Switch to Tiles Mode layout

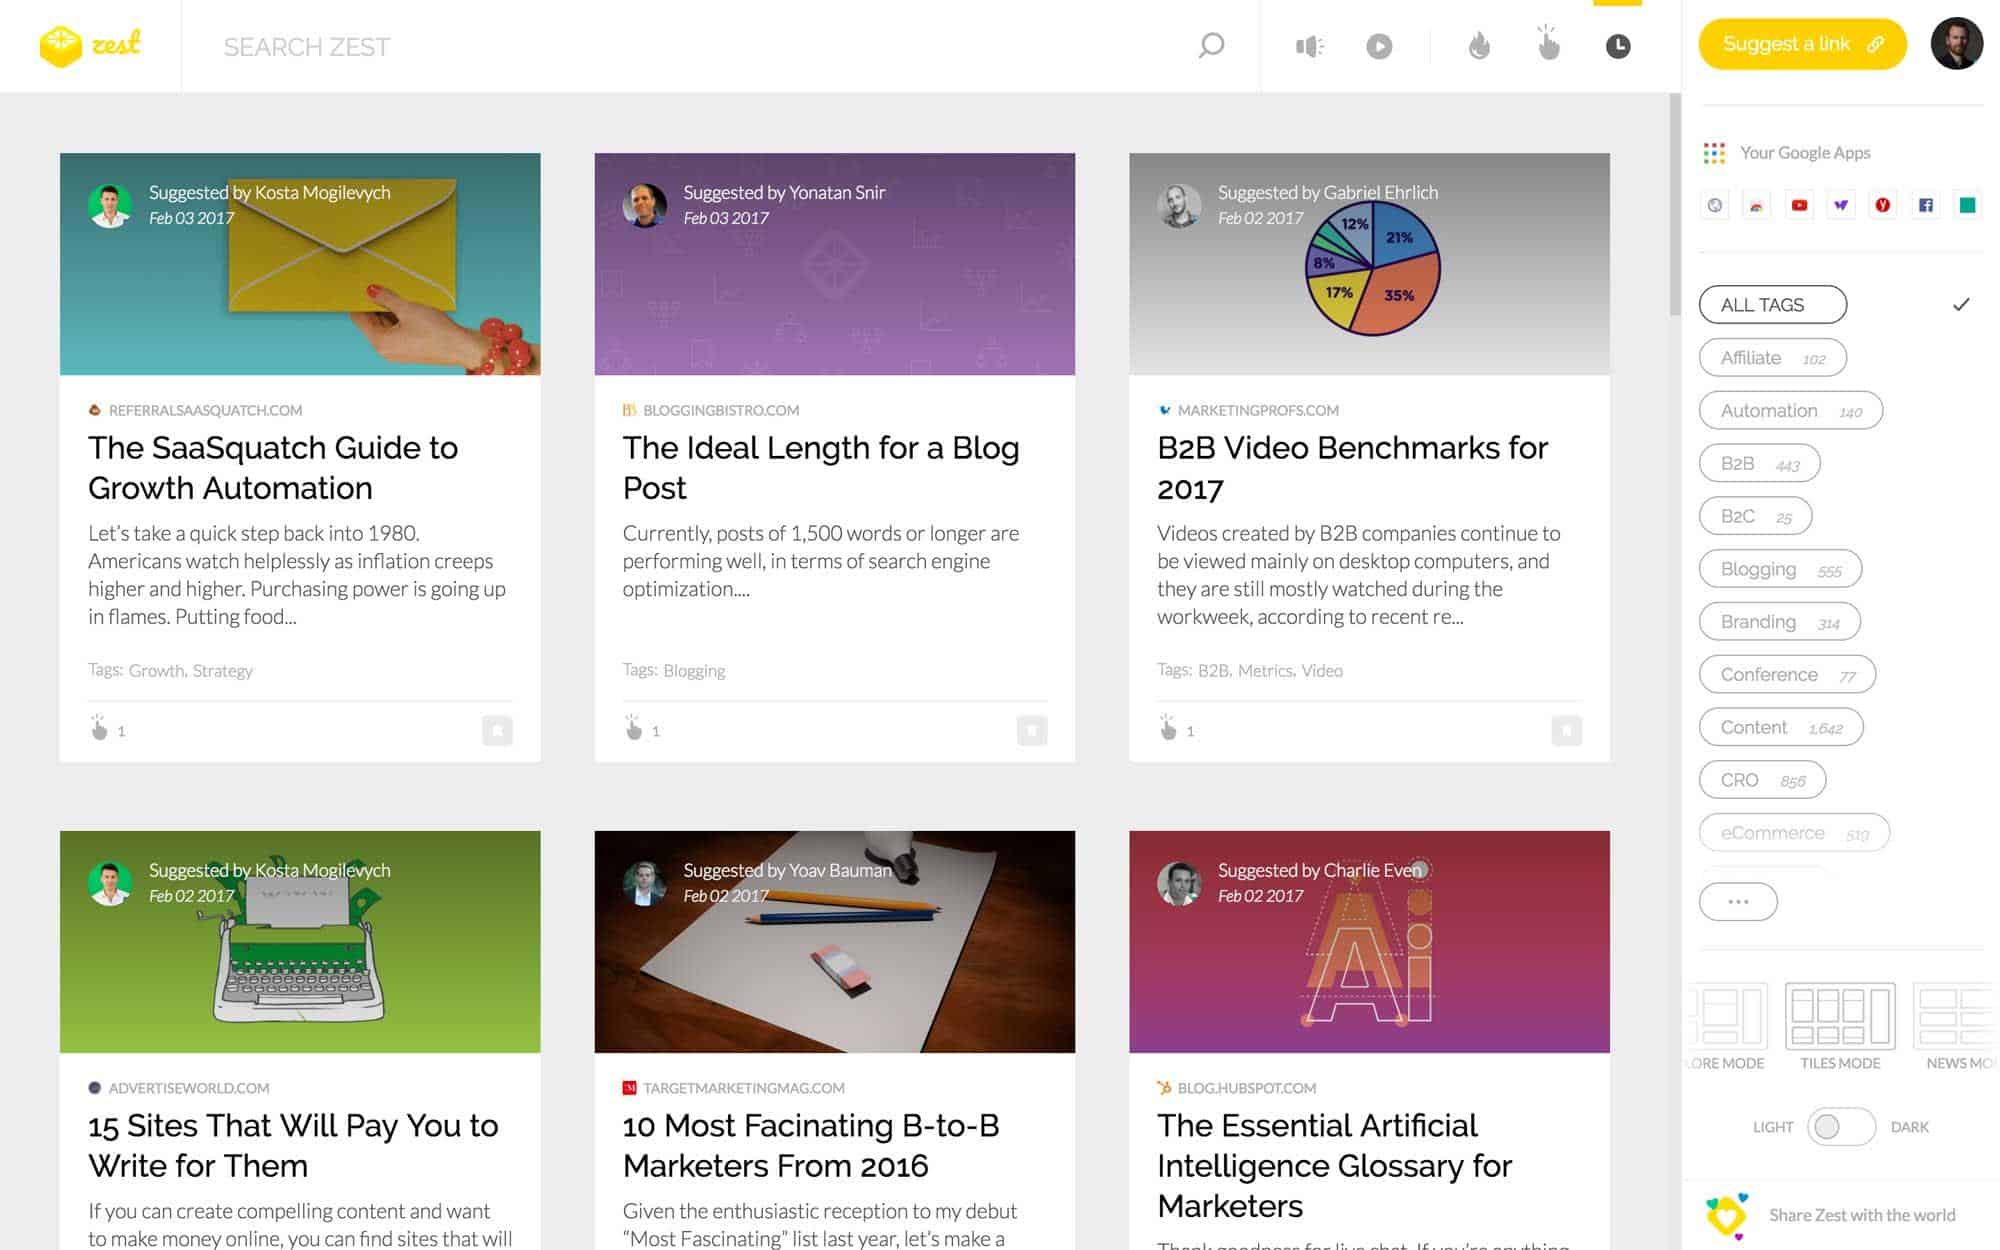click(1840, 1027)
